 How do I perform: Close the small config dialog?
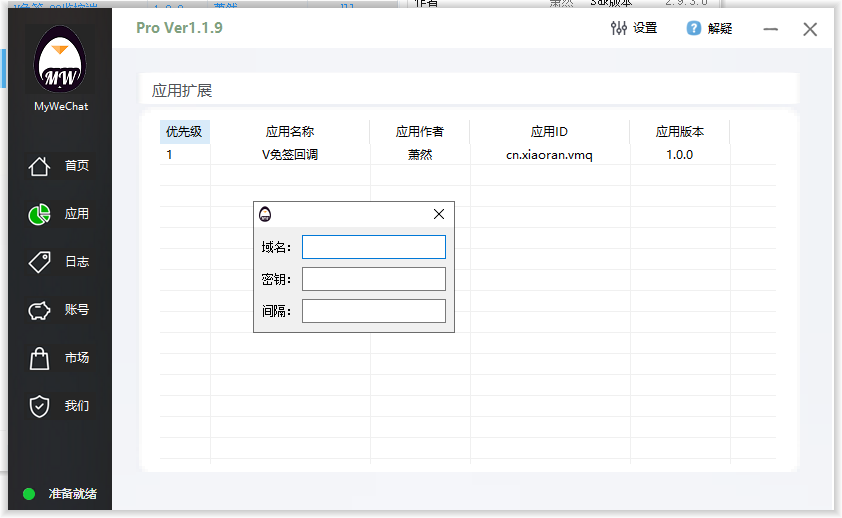pos(438,214)
